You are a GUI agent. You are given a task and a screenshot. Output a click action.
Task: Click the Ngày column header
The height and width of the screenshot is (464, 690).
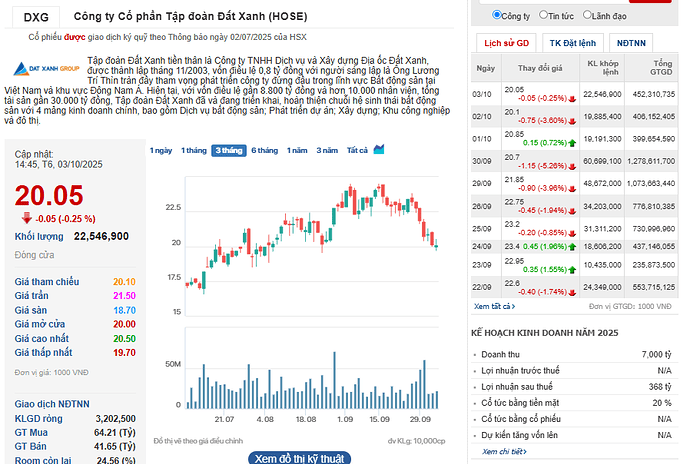(486, 68)
